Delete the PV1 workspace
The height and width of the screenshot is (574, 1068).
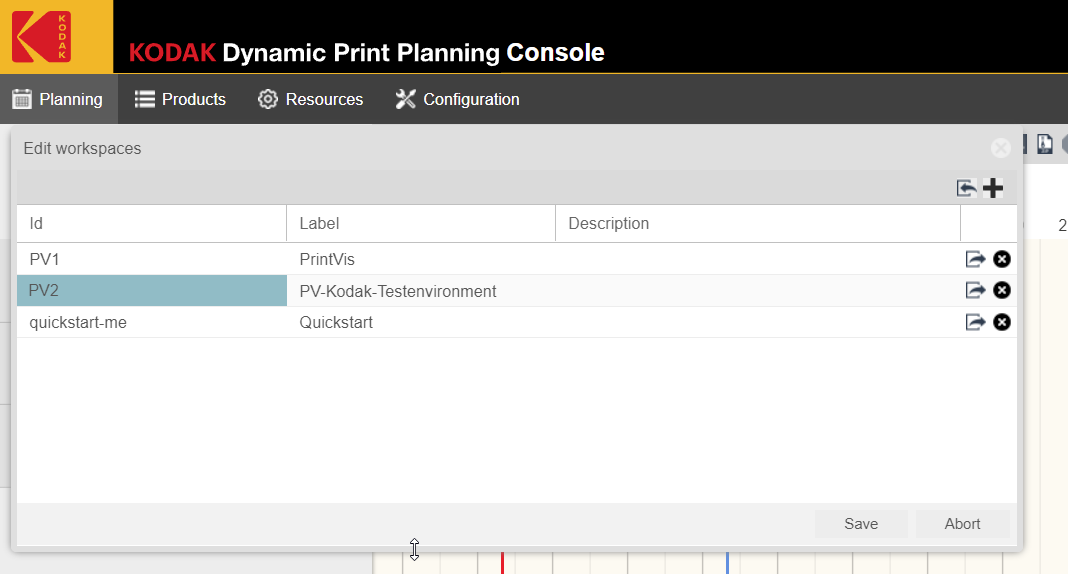pos(1002,260)
